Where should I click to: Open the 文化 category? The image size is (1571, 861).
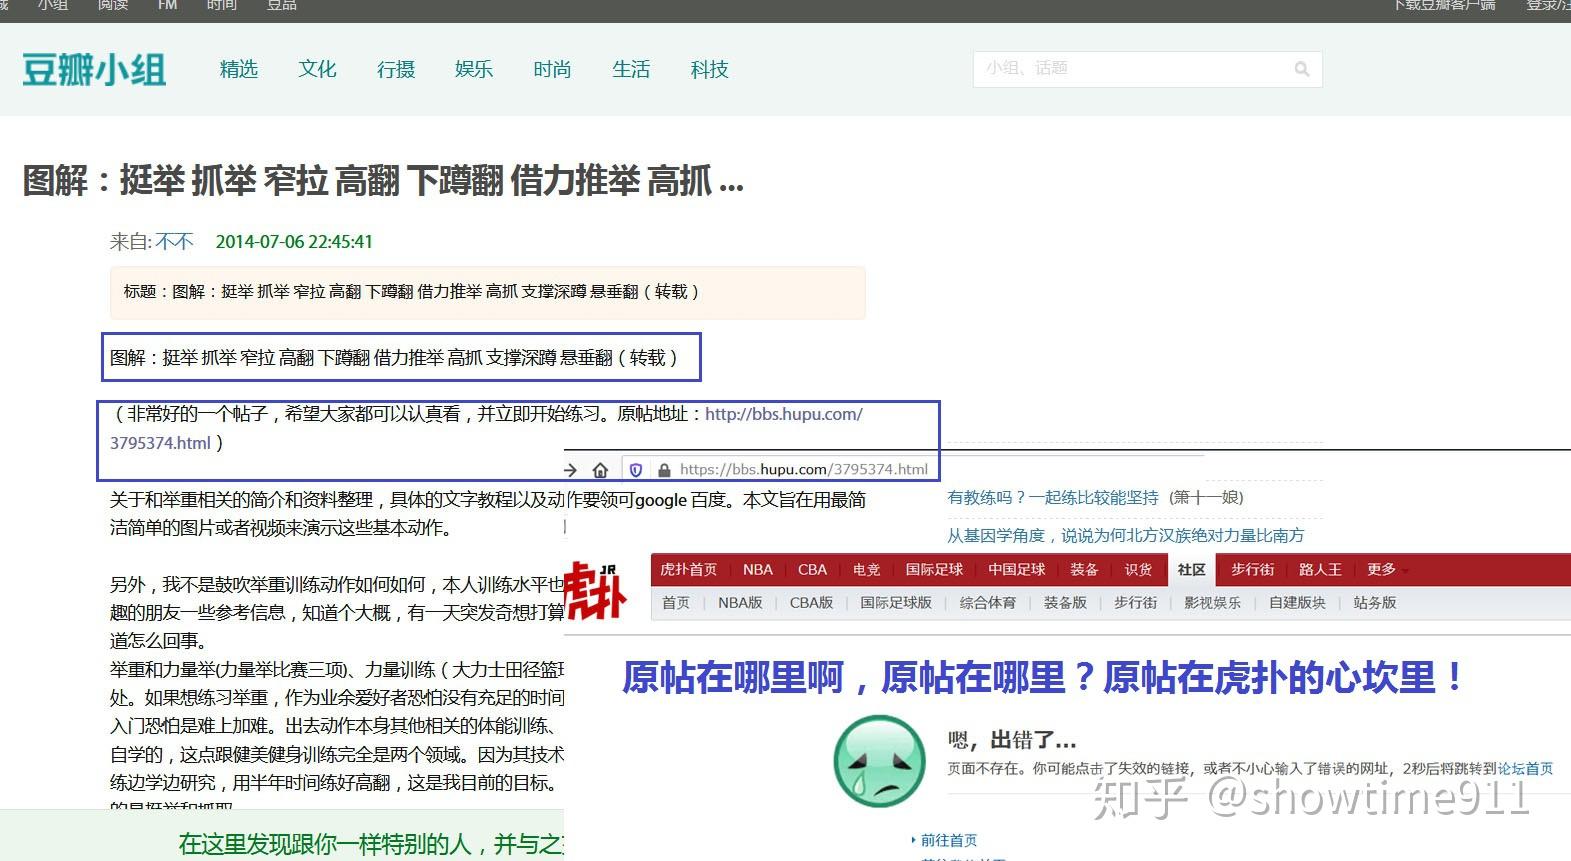(x=317, y=69)
